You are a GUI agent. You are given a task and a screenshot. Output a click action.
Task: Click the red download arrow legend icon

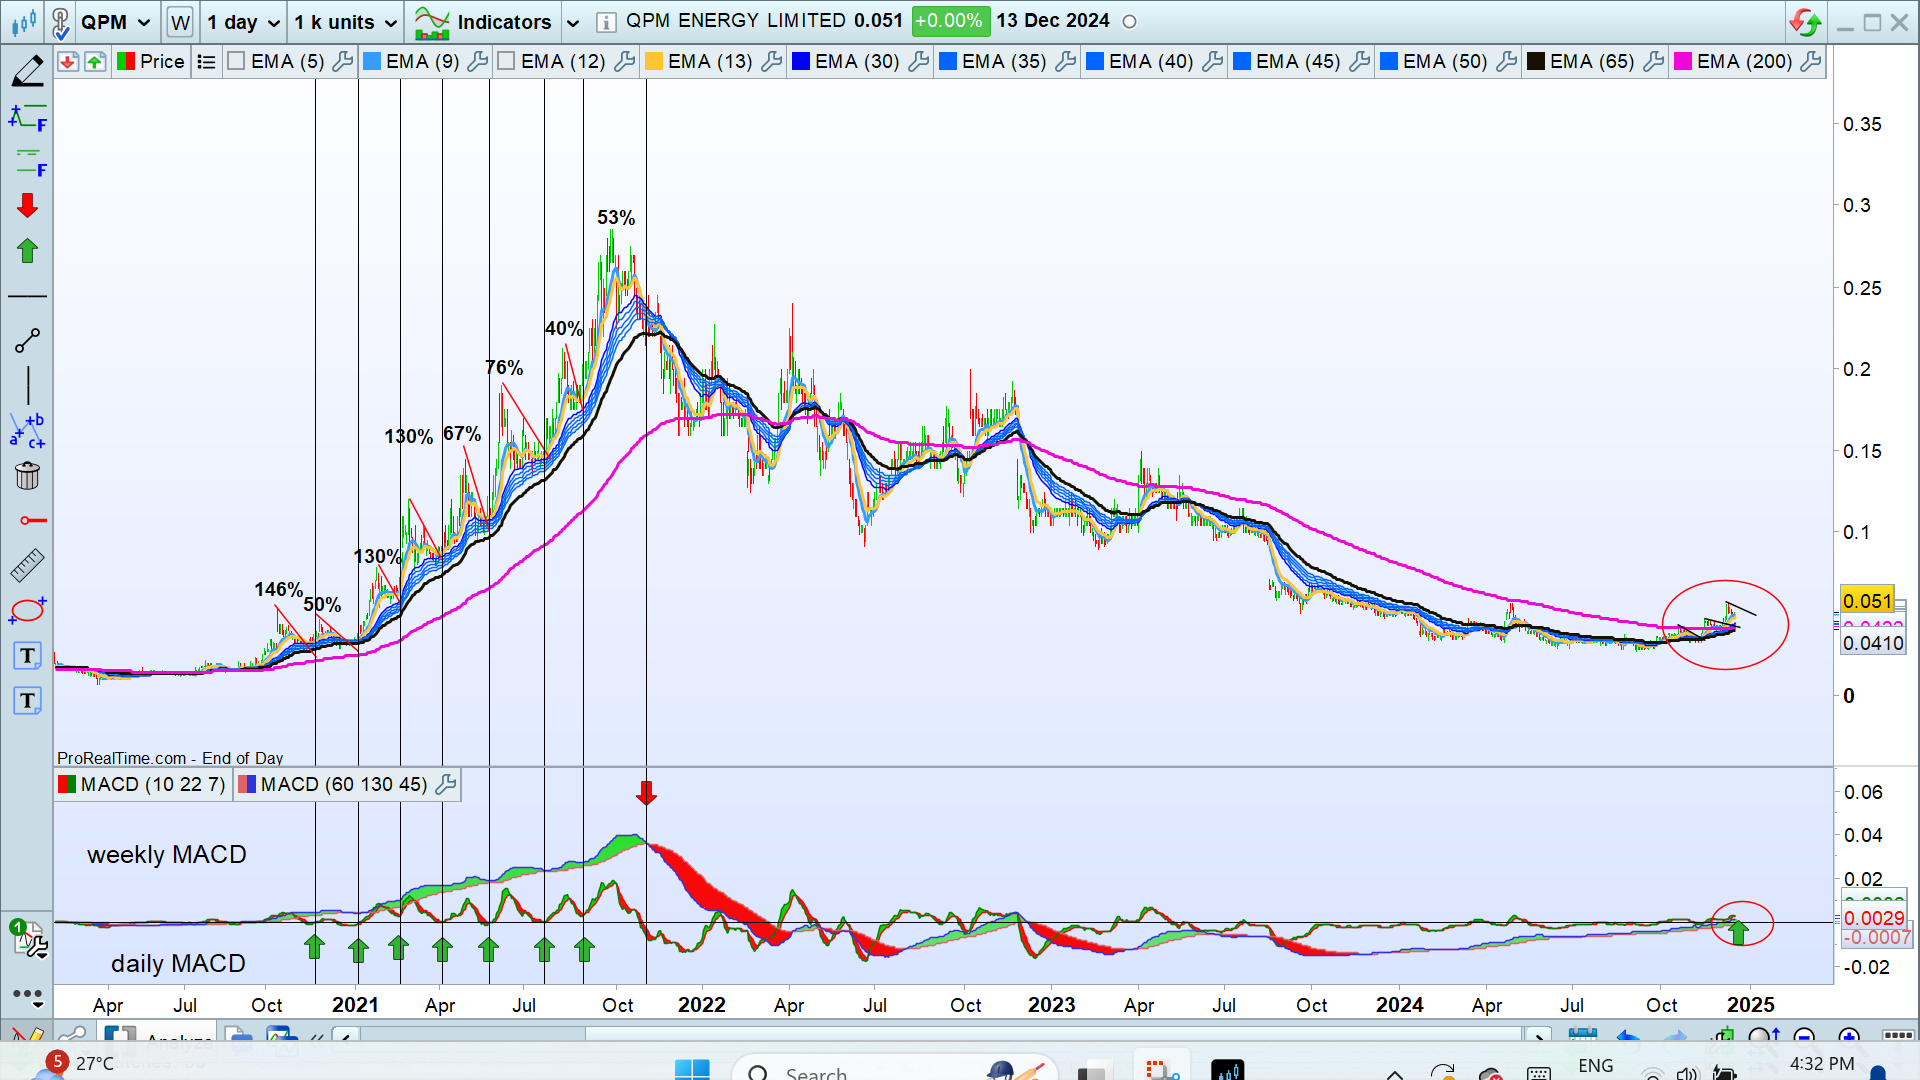(x=67, y=62)
